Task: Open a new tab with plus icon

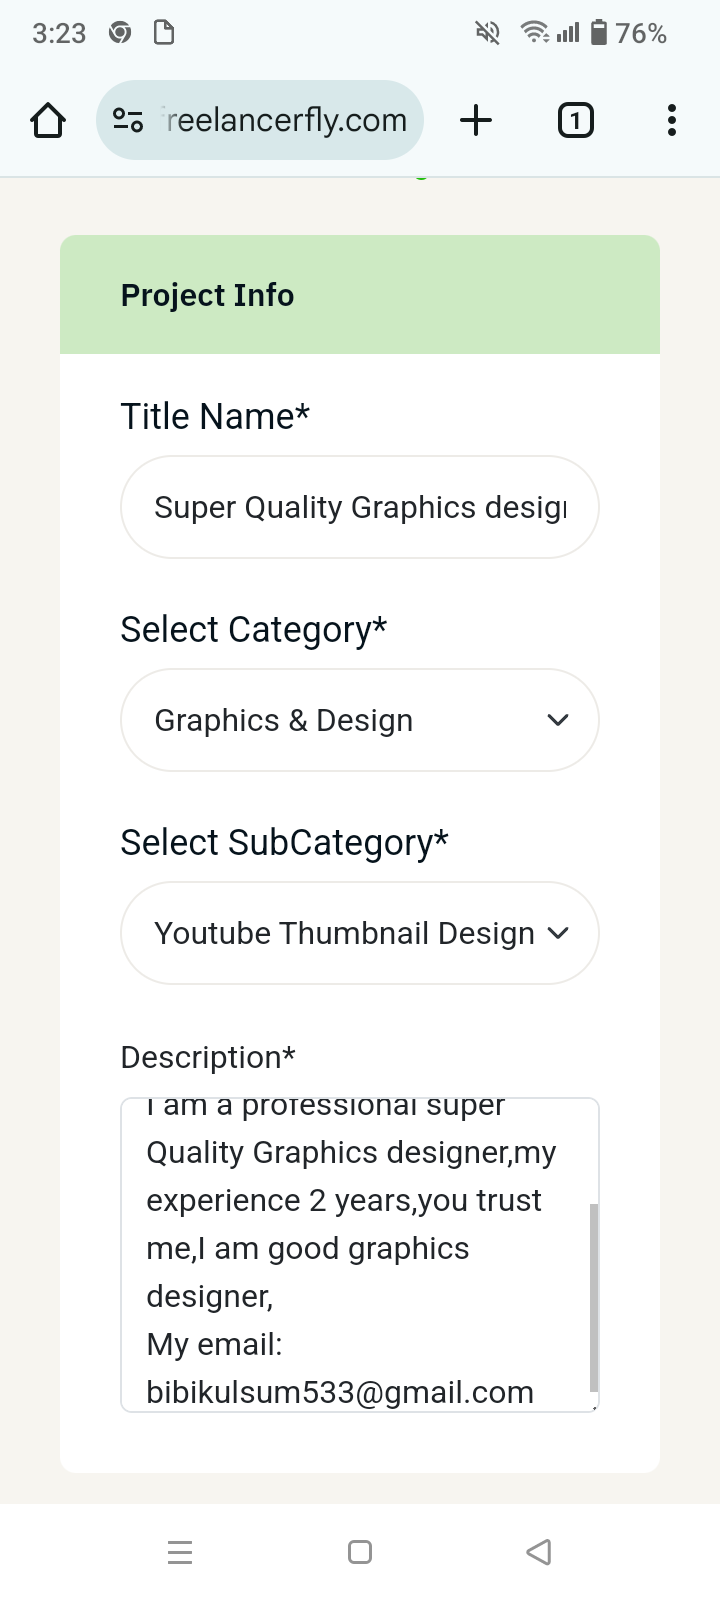Action: point(476,121)
